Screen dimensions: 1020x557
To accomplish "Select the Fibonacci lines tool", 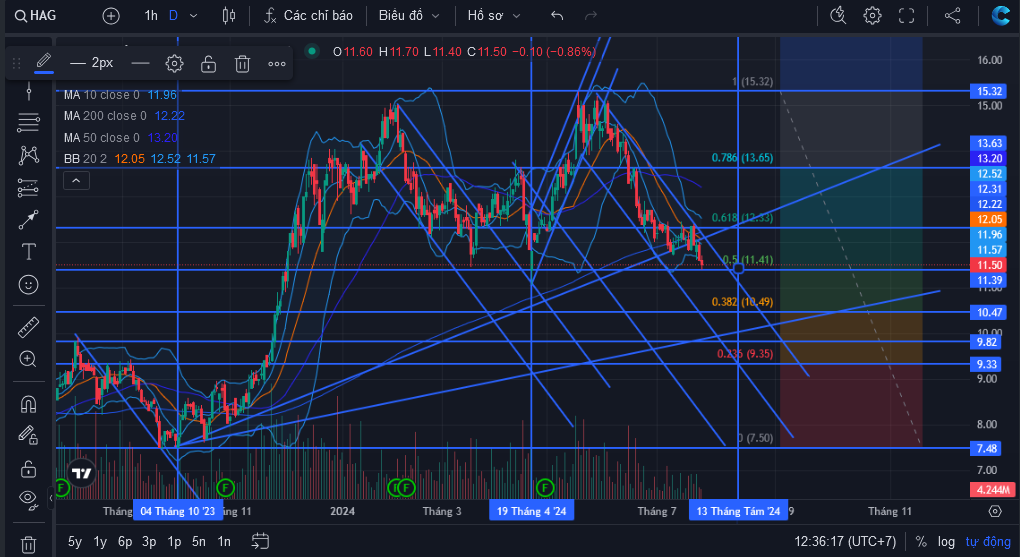I will [28, 122].
